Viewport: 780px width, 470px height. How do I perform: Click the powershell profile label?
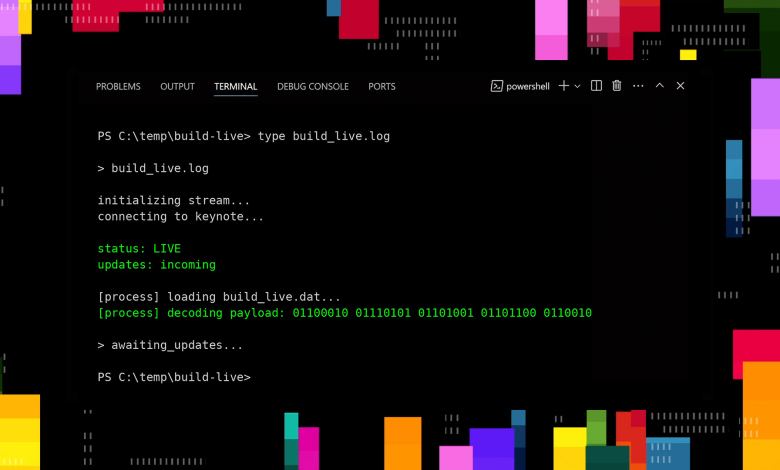click(528, 87)
